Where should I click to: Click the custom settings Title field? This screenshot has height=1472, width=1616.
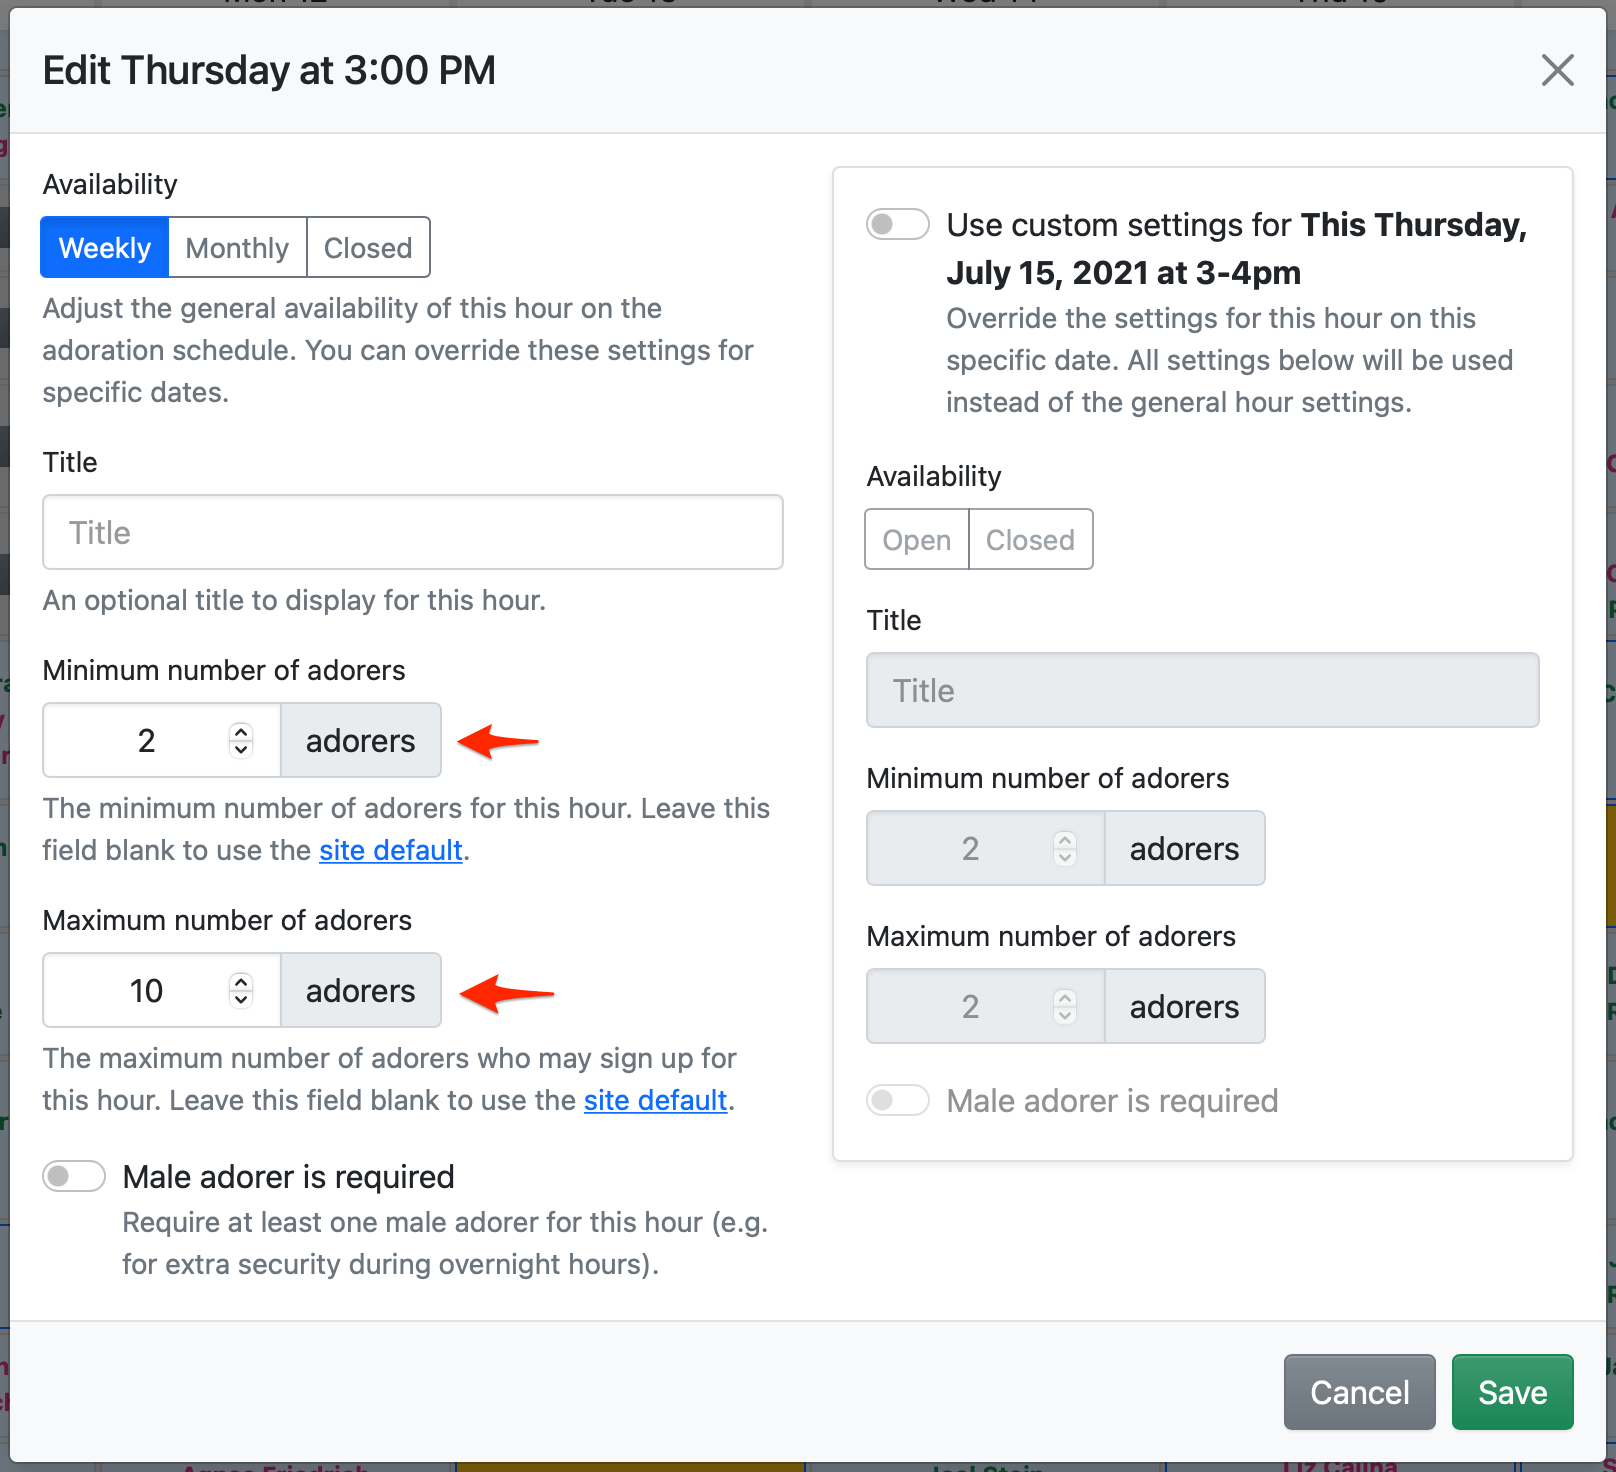[1202, 691]
